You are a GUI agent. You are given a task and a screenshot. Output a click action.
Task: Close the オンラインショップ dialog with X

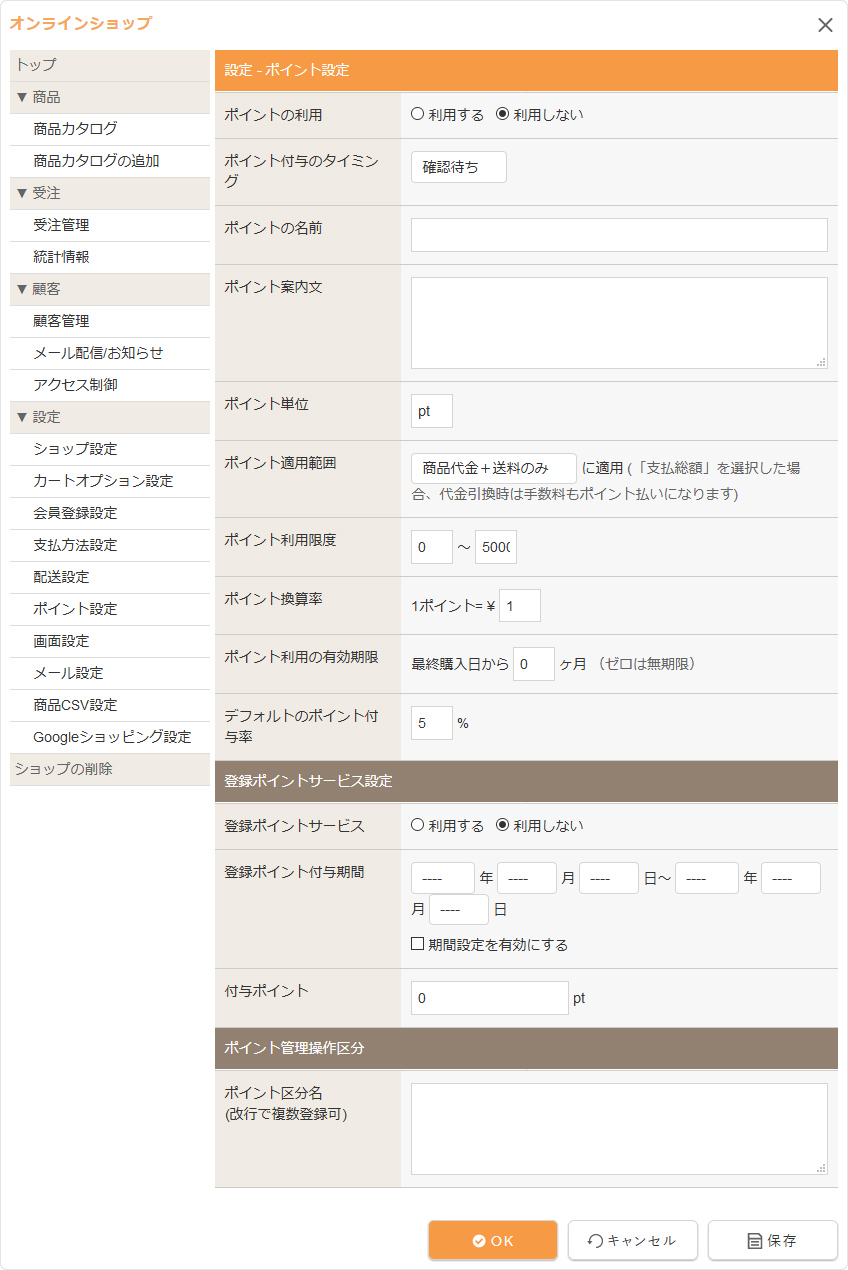pos(825,25)
